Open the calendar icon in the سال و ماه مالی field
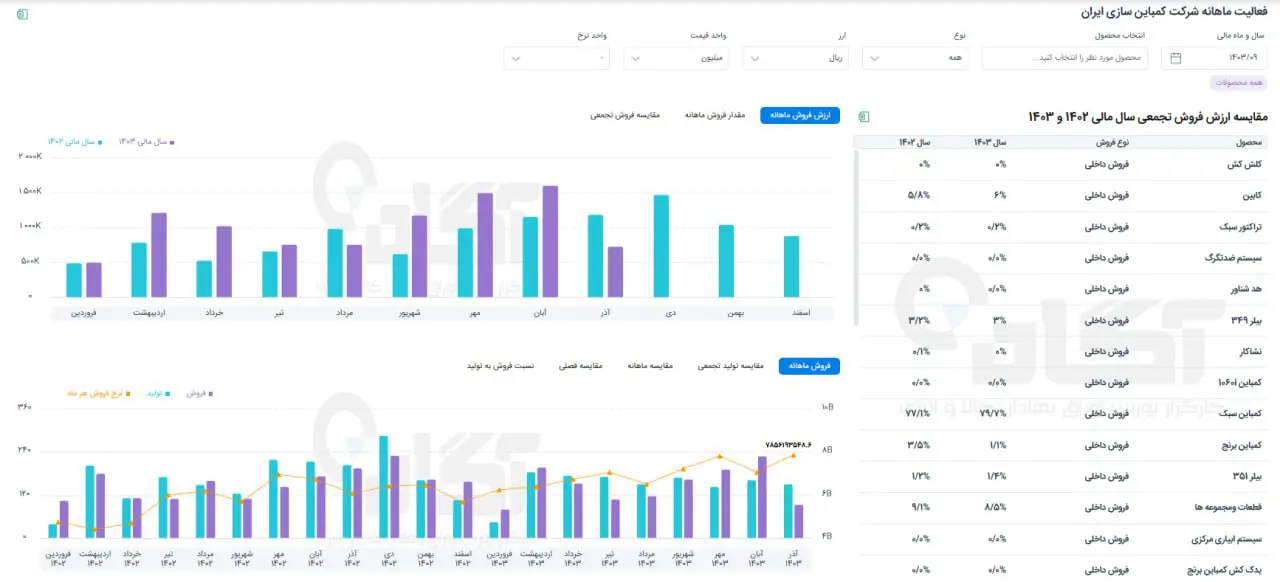This screenshot has width=1280, height=582. tap(1176, 58)
